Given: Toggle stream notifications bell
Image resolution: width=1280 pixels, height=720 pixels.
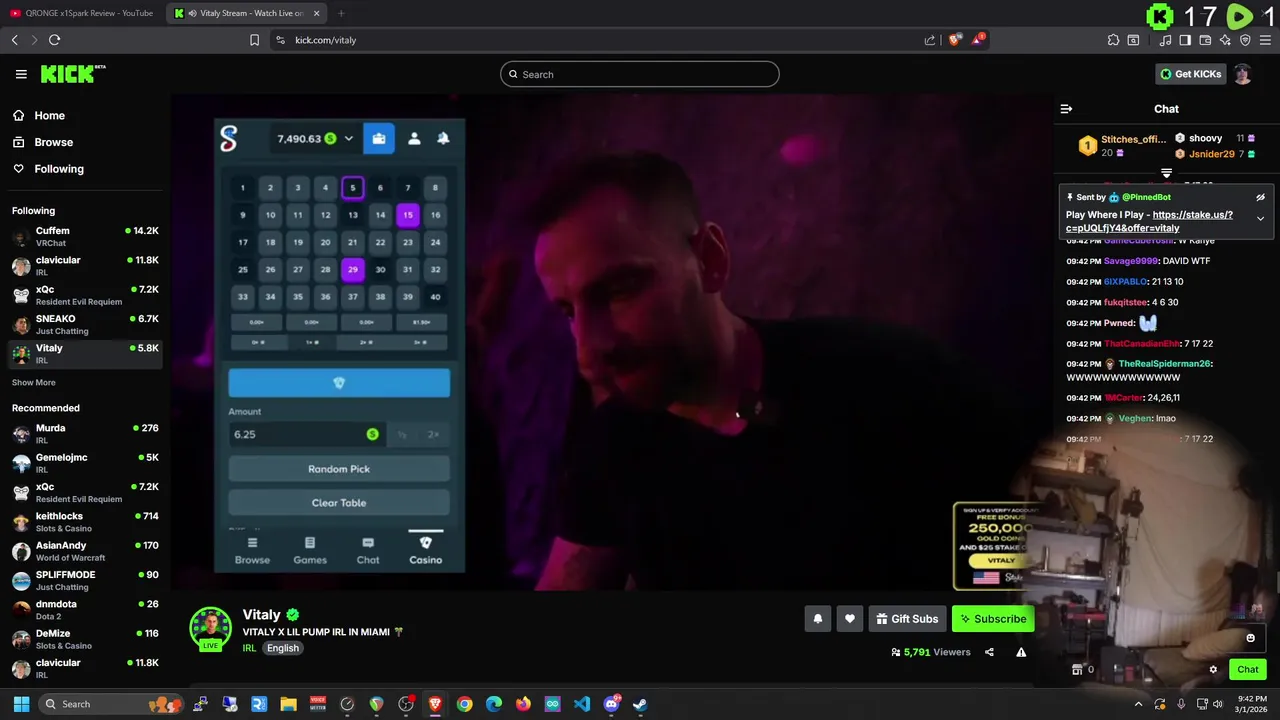Looking at the screenshot, I should 818,619.
